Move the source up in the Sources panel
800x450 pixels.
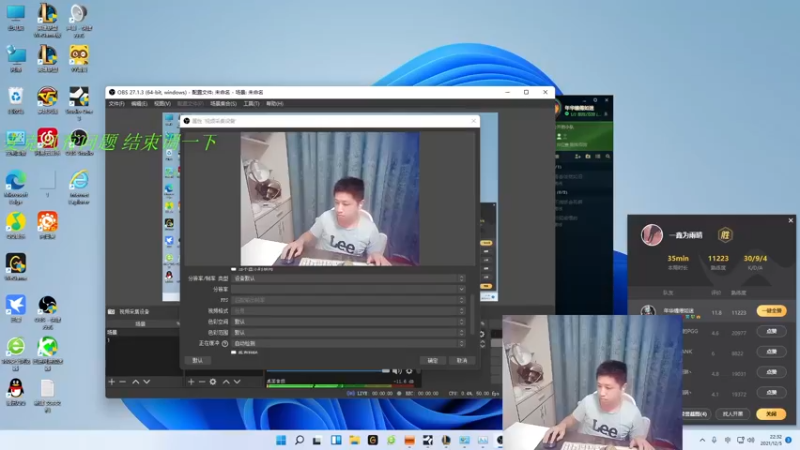(226, 382)
